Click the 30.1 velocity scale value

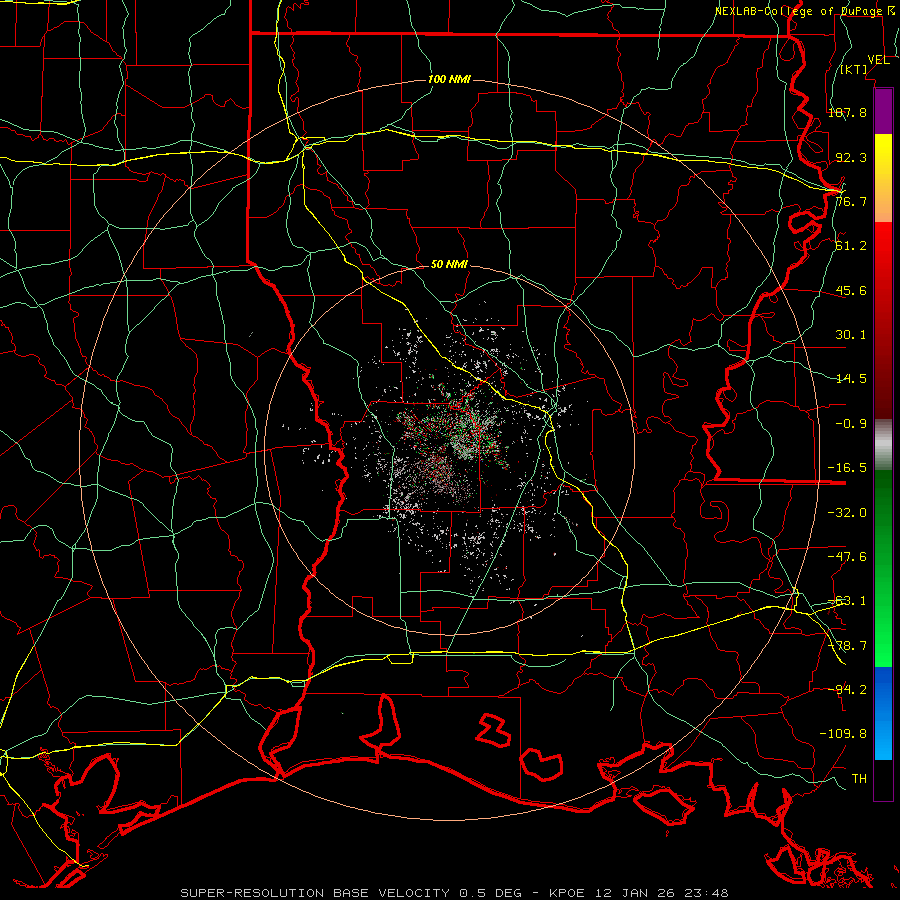[851, 335]
